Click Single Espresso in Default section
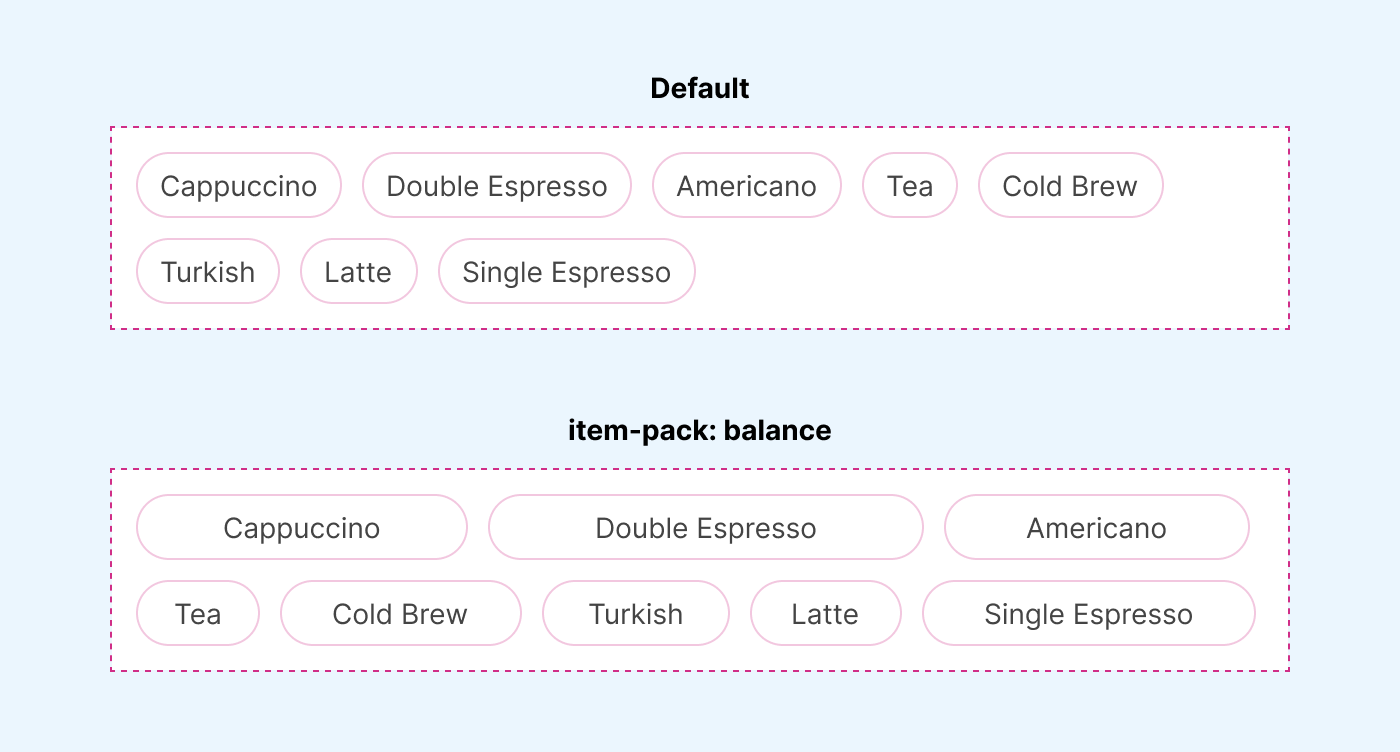The image size is (1400, 752). point(567,272)
